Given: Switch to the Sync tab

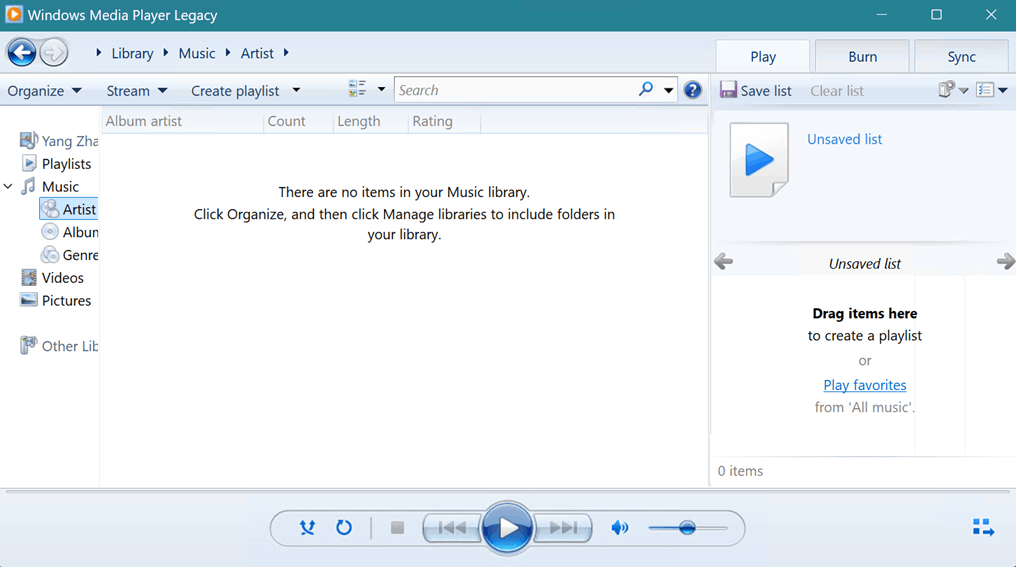Looking at the screenshot, I should 961,56.
